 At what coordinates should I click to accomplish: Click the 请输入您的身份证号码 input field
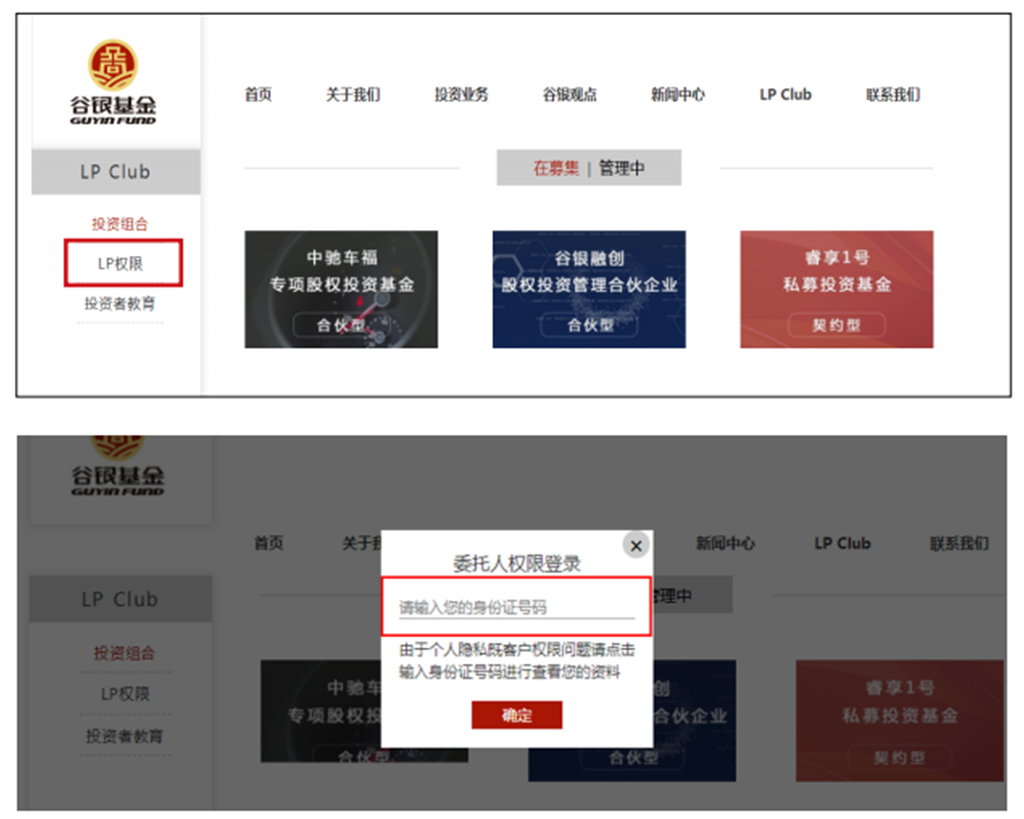516,607
